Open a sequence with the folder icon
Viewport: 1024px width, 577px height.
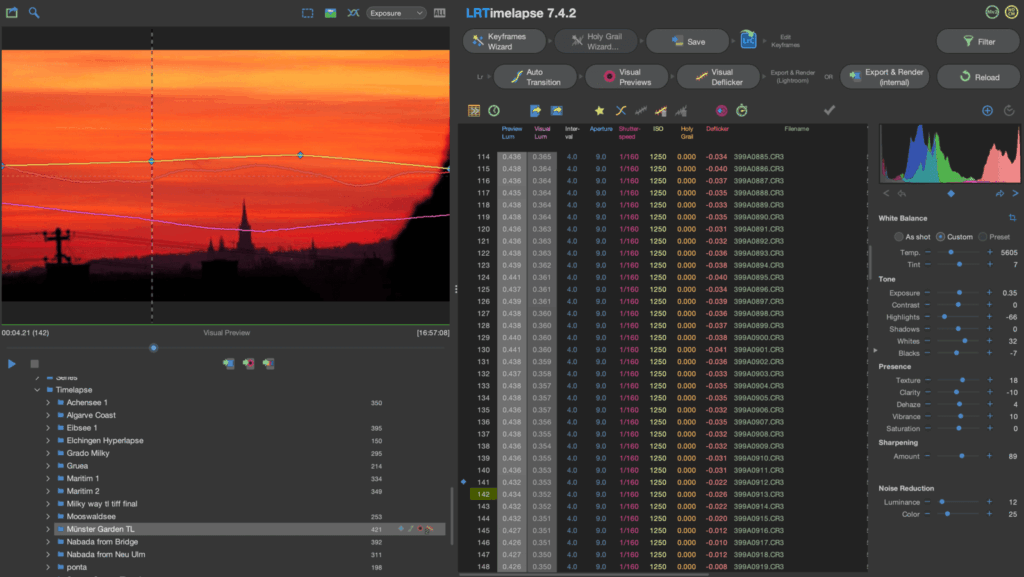tap(10, 12)
